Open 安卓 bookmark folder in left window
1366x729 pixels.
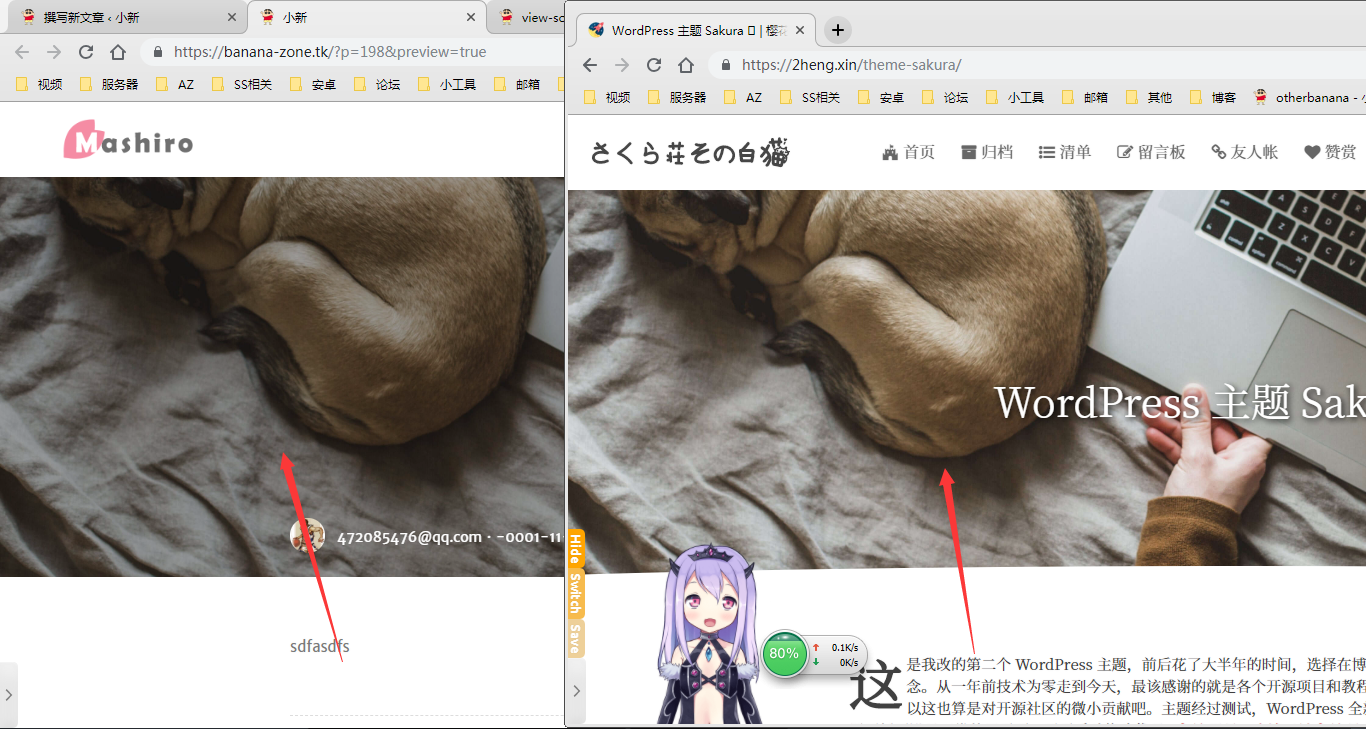[313, 85]
